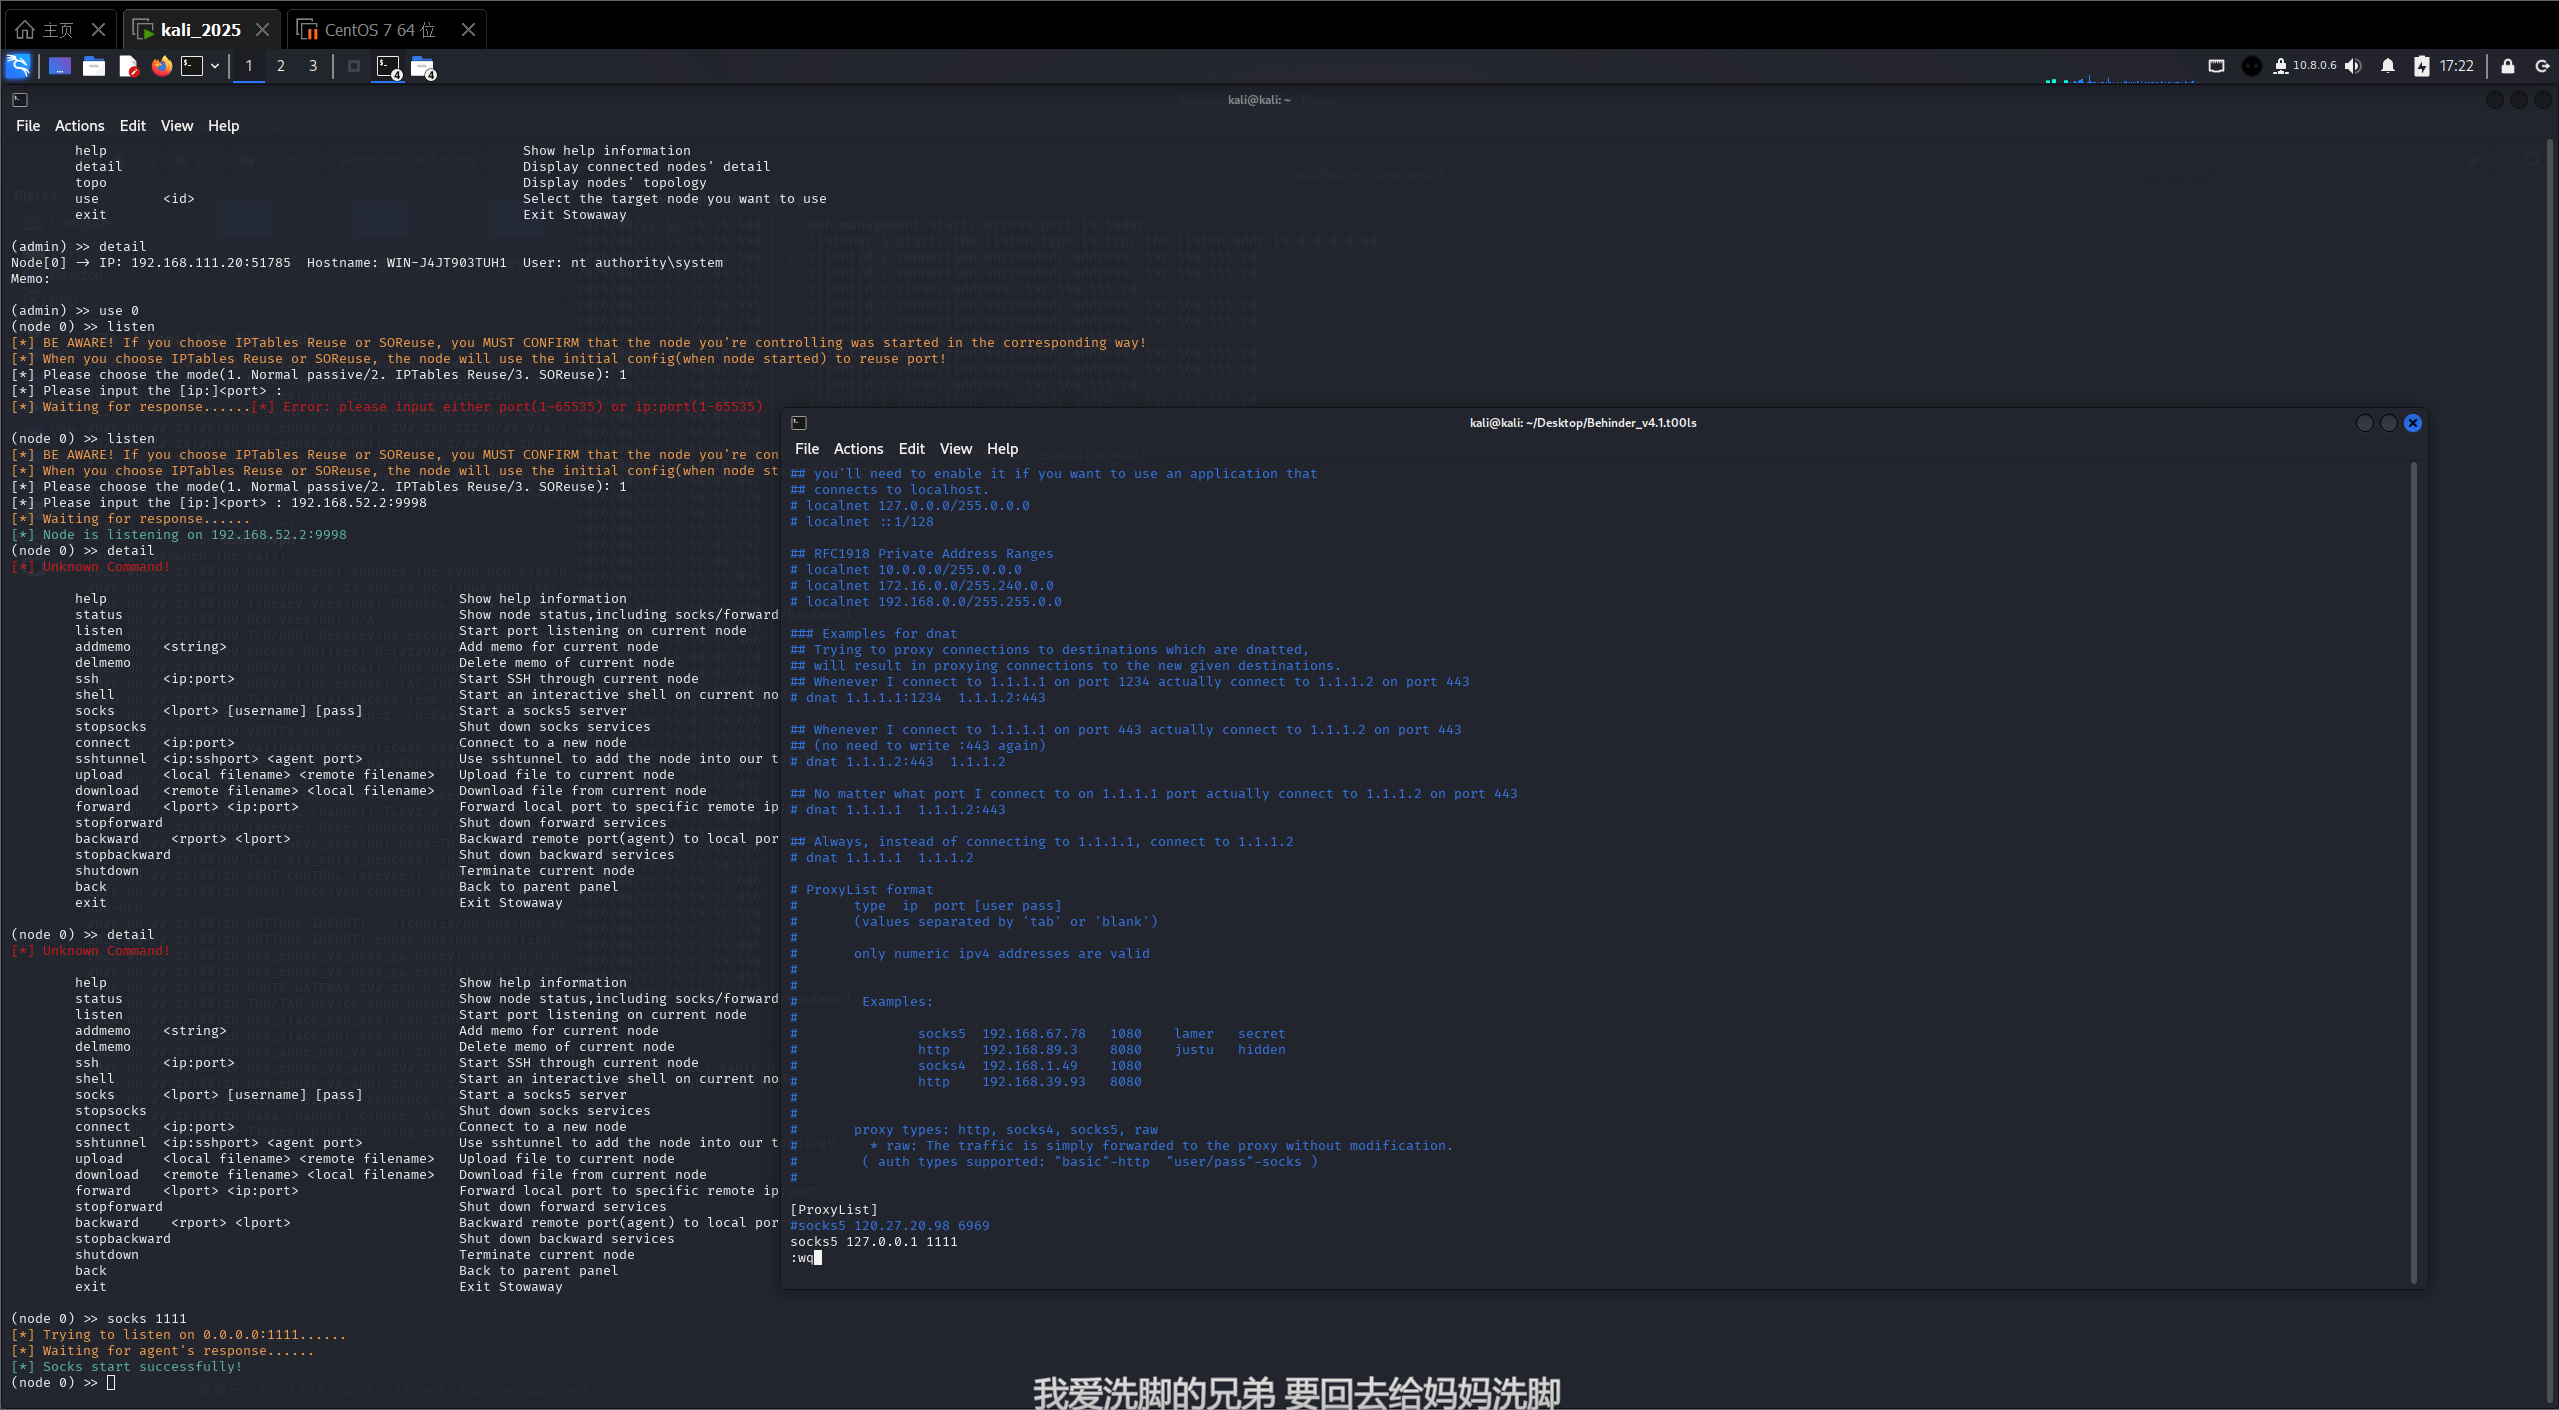Switch to workspace 1

click(249, 66)
